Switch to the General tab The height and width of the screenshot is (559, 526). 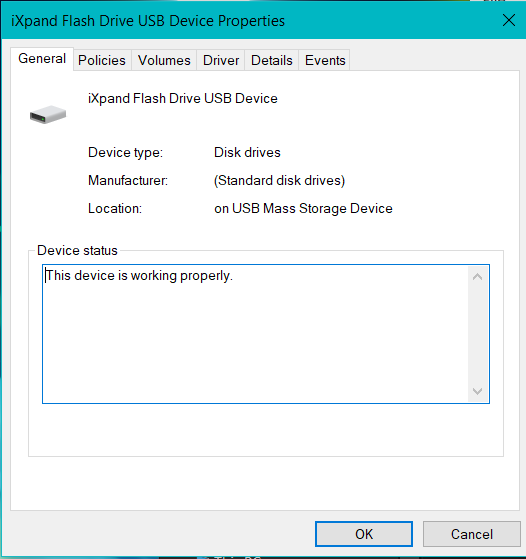point(42,59)
